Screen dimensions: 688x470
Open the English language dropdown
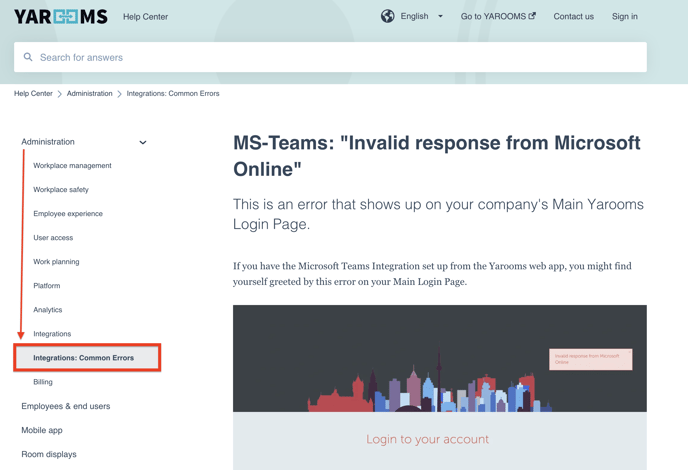click(421, 16)
